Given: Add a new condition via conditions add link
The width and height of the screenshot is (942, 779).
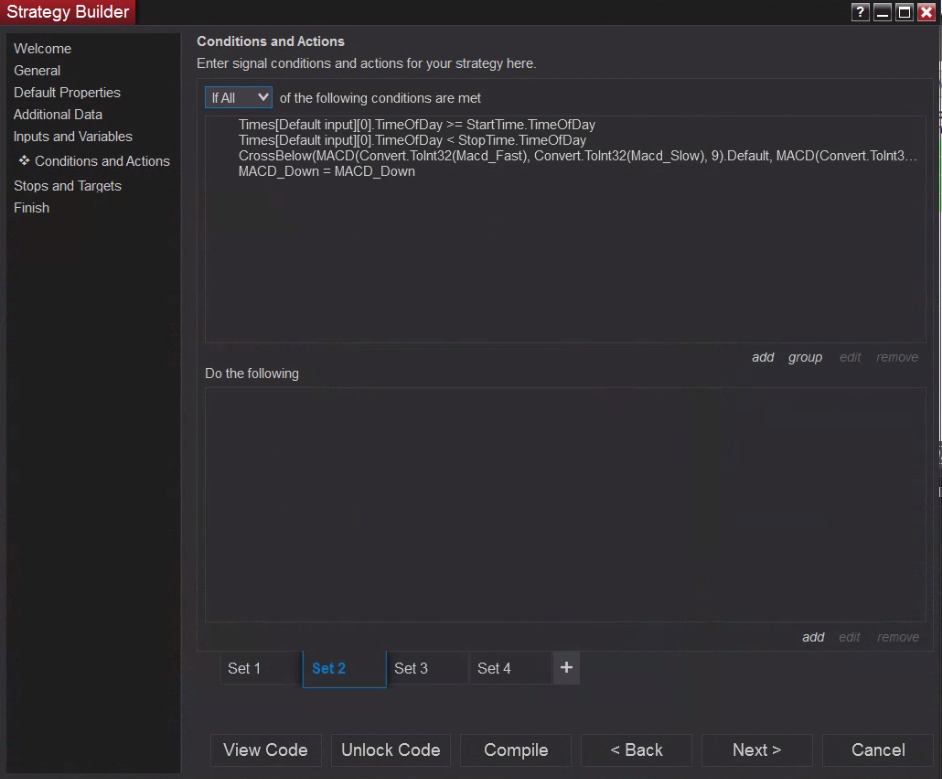Looking at the screenshot, I should pyautogui.click(x=763, y=357).
